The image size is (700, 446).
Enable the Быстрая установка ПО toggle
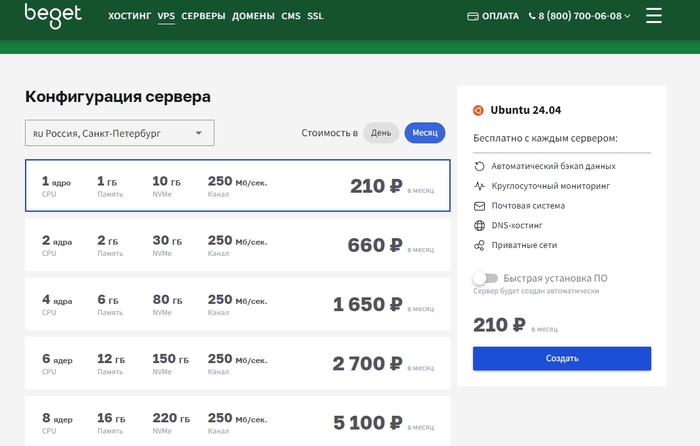pyautogui.click(x=486, y=278)
